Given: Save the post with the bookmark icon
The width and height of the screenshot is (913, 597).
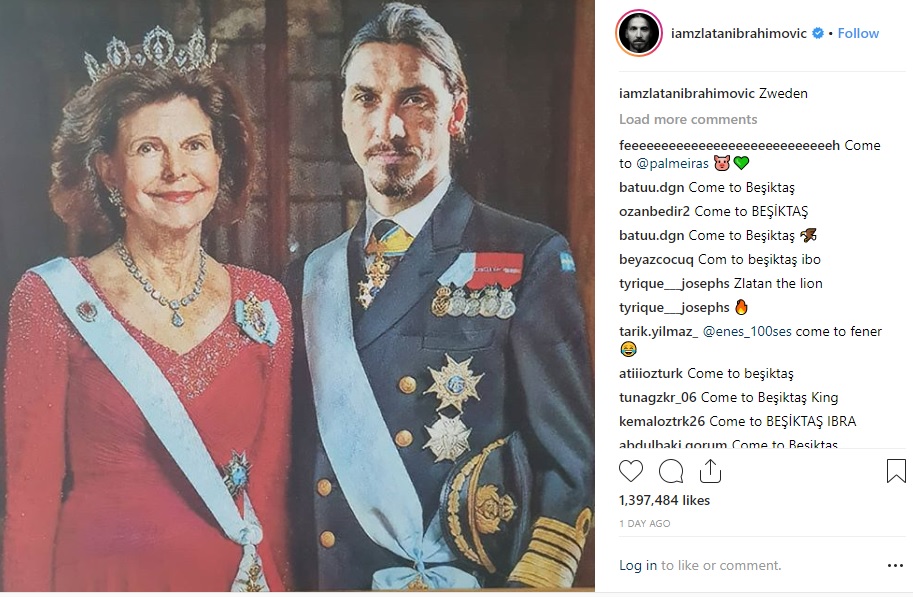Looking at the screenshot, I should 895,471.
